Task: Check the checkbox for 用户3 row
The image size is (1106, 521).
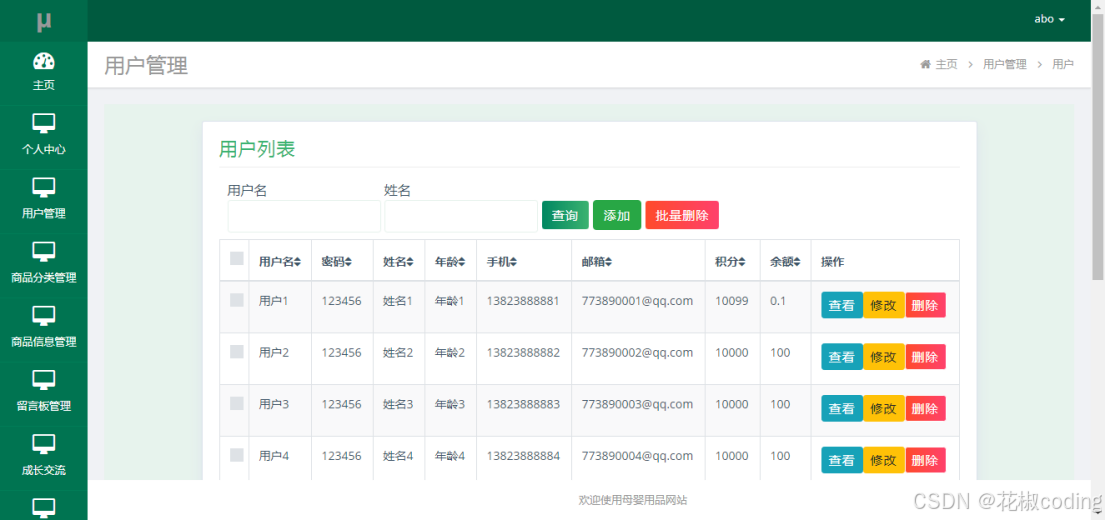Action: pyautogui.click(x=236, y=403)
